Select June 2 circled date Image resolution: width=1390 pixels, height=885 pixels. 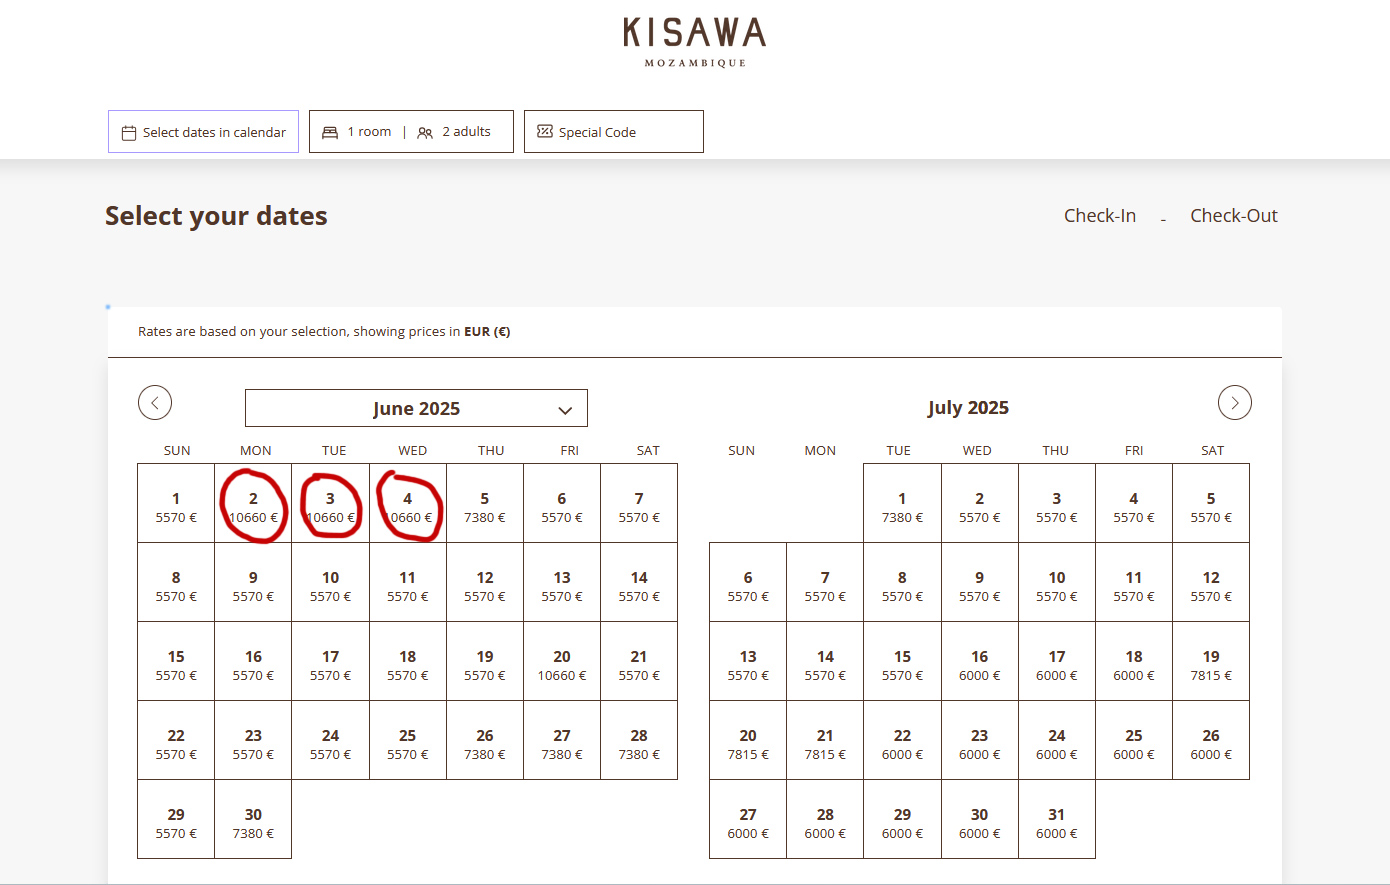click(253, 506)
